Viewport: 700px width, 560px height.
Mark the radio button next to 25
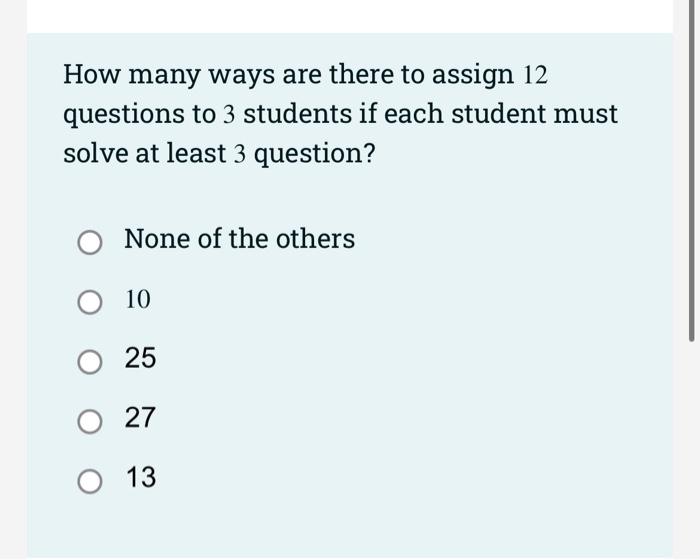point(90,361)
